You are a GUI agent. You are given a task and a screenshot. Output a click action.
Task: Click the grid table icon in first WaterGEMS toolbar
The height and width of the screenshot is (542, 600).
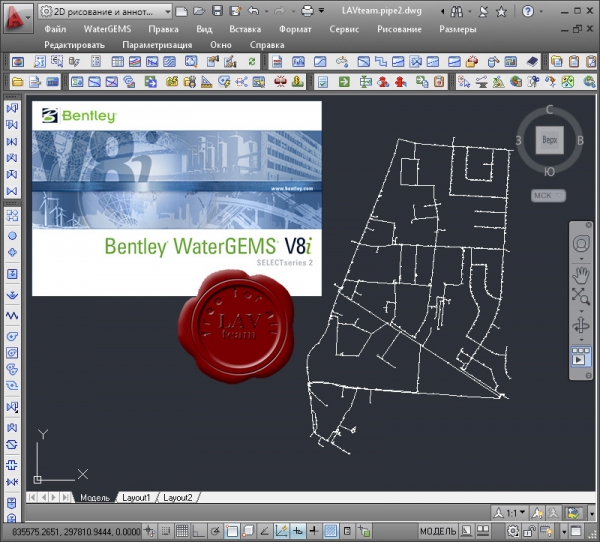click(117, 61)
